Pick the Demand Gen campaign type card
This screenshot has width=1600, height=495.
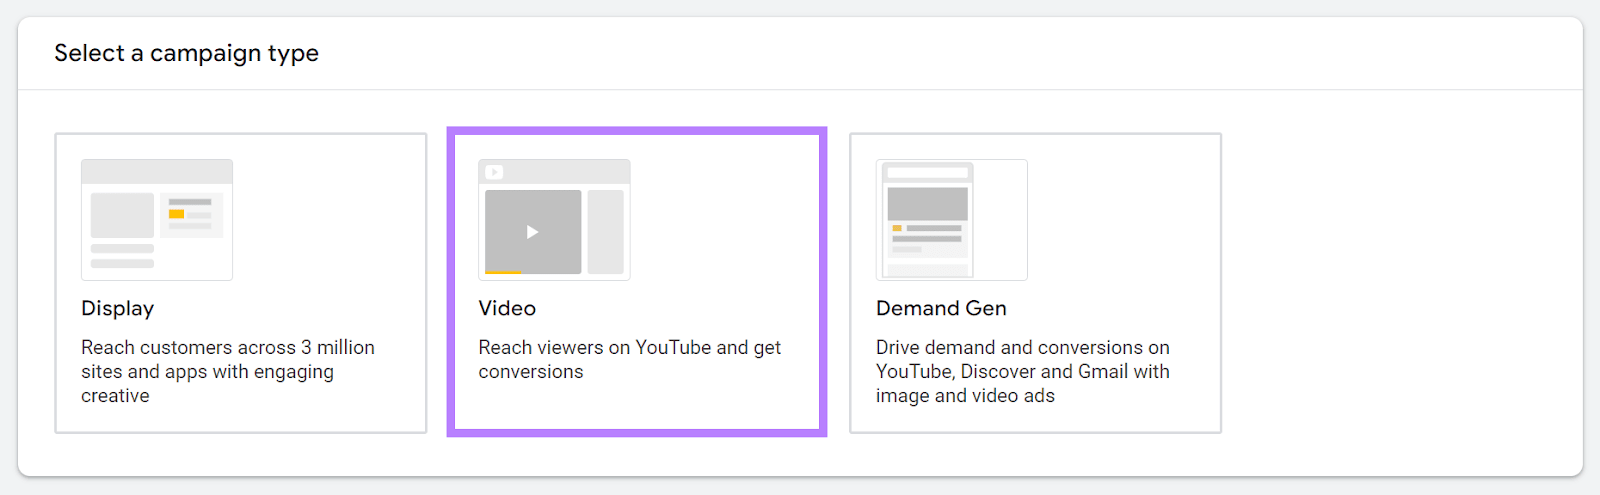coord(1035,283)
